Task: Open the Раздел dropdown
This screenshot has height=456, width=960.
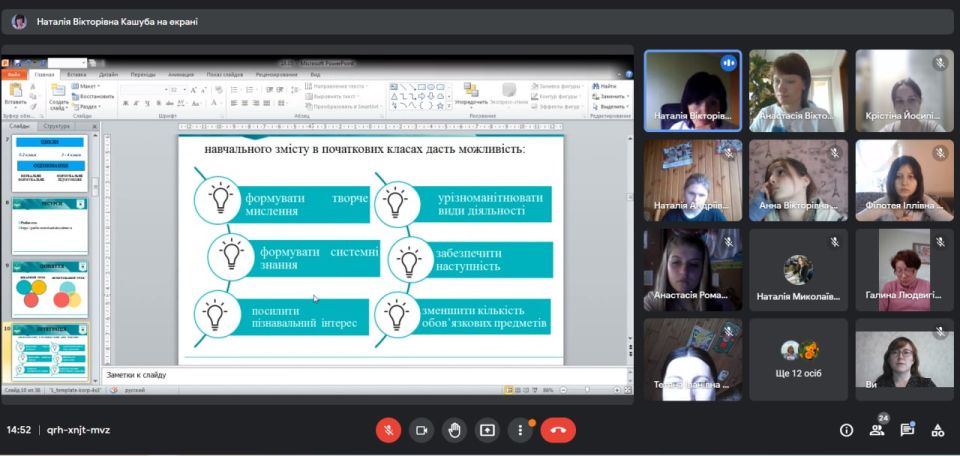Action: click(86, 106)
